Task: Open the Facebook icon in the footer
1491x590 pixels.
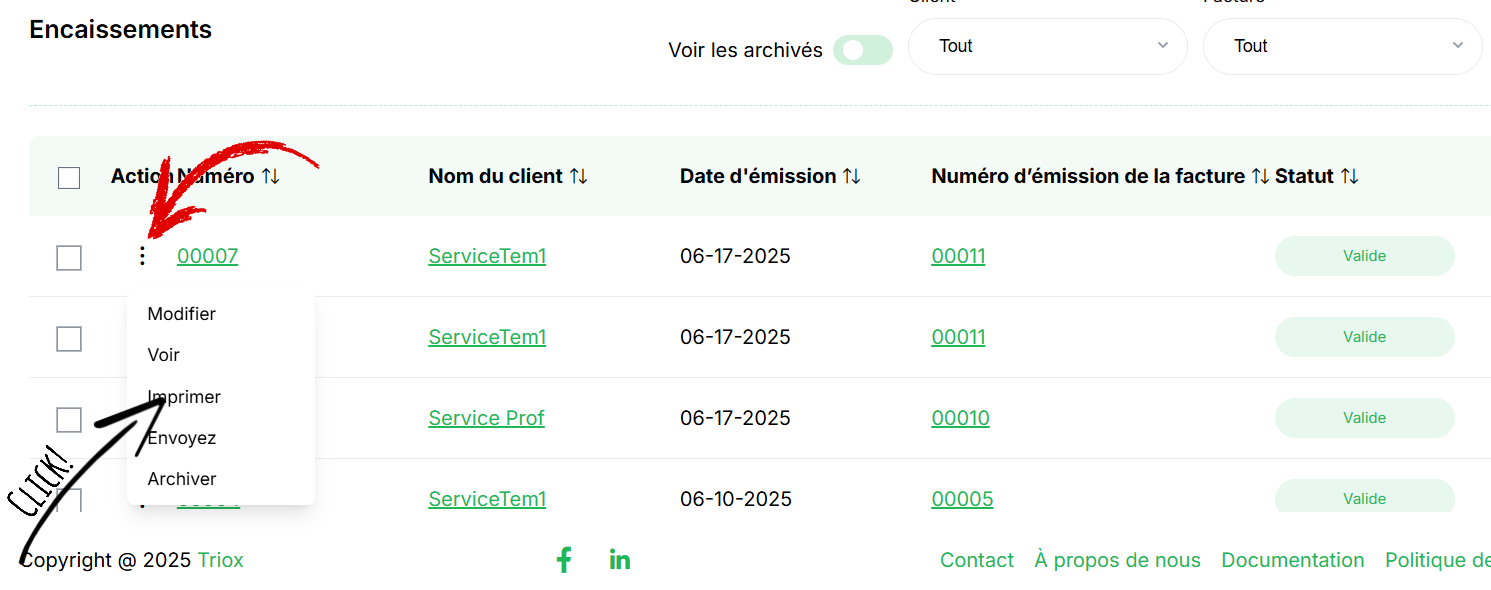Action: pos(564,560)
